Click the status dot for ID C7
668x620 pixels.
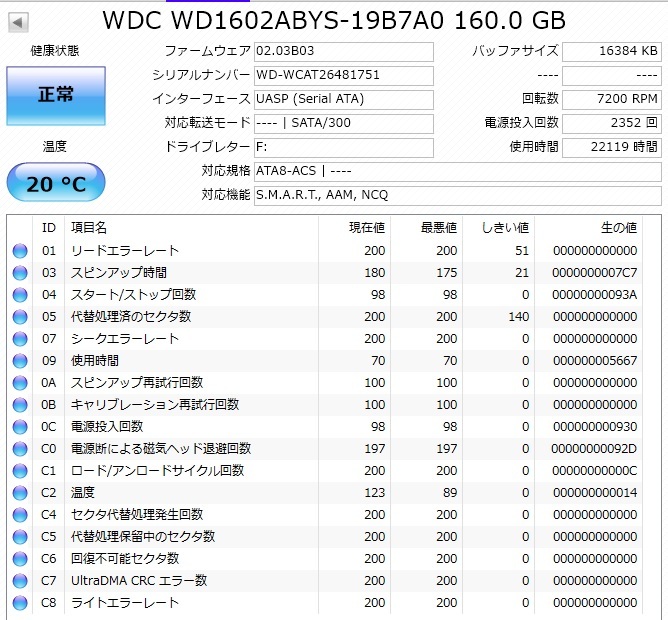point(20,581)
